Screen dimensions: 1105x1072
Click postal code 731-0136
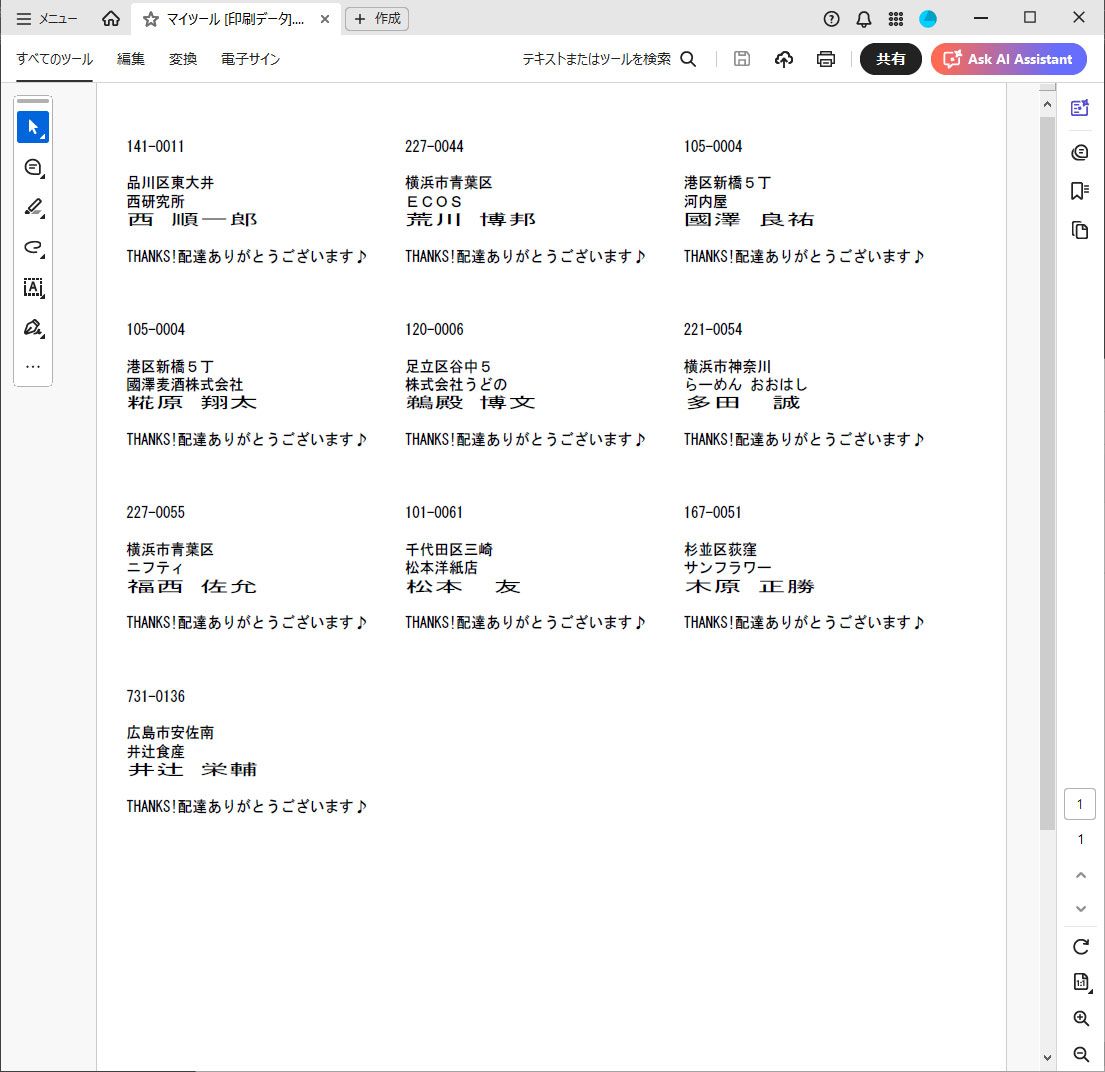156,696
